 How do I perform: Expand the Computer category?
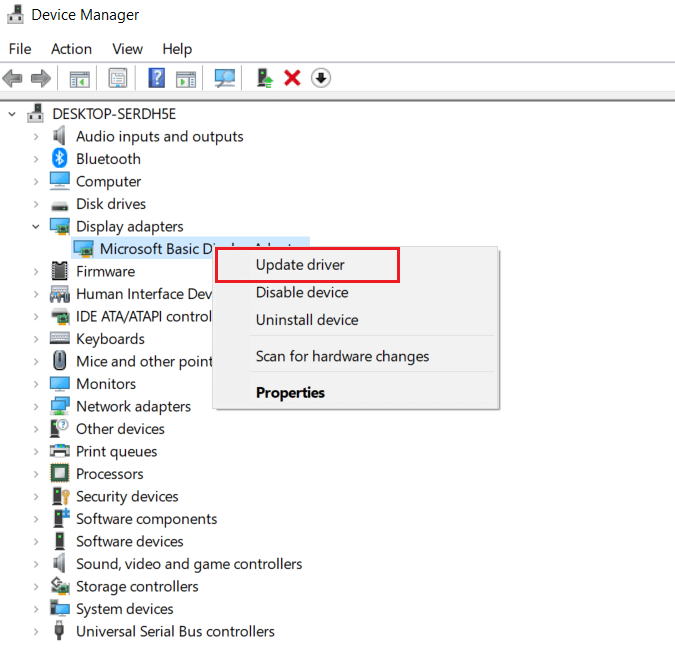(x=36, y=182)
